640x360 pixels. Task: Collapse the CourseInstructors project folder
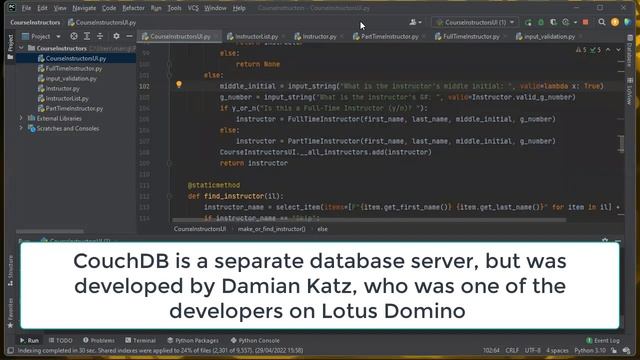pos(21,48)
